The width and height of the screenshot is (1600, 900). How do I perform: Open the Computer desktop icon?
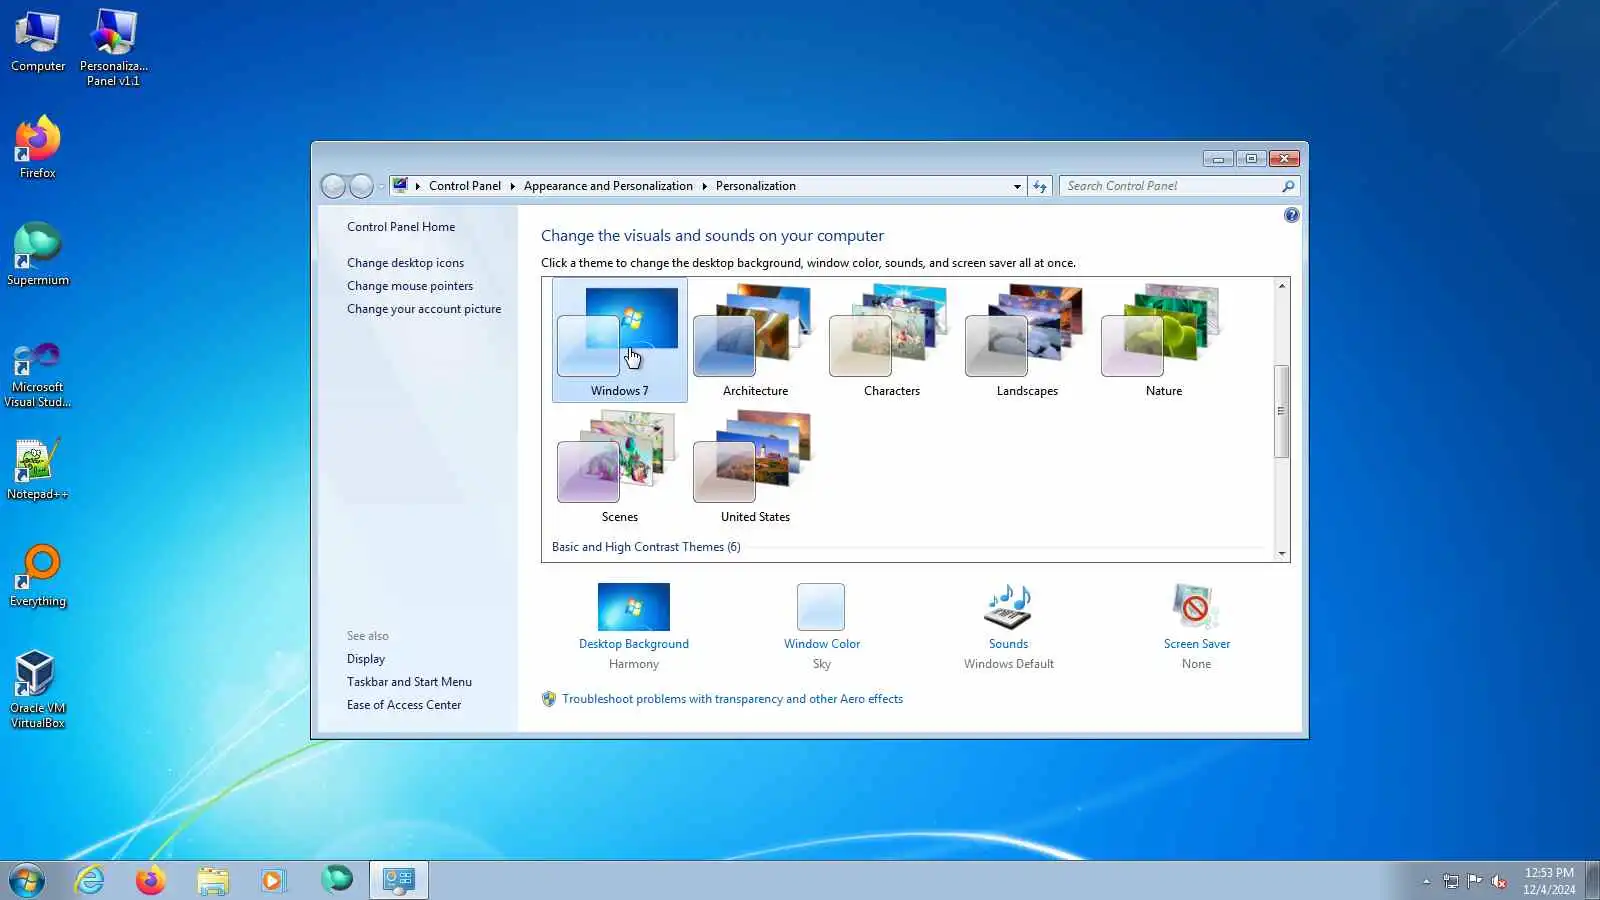[x=38, y=42]
